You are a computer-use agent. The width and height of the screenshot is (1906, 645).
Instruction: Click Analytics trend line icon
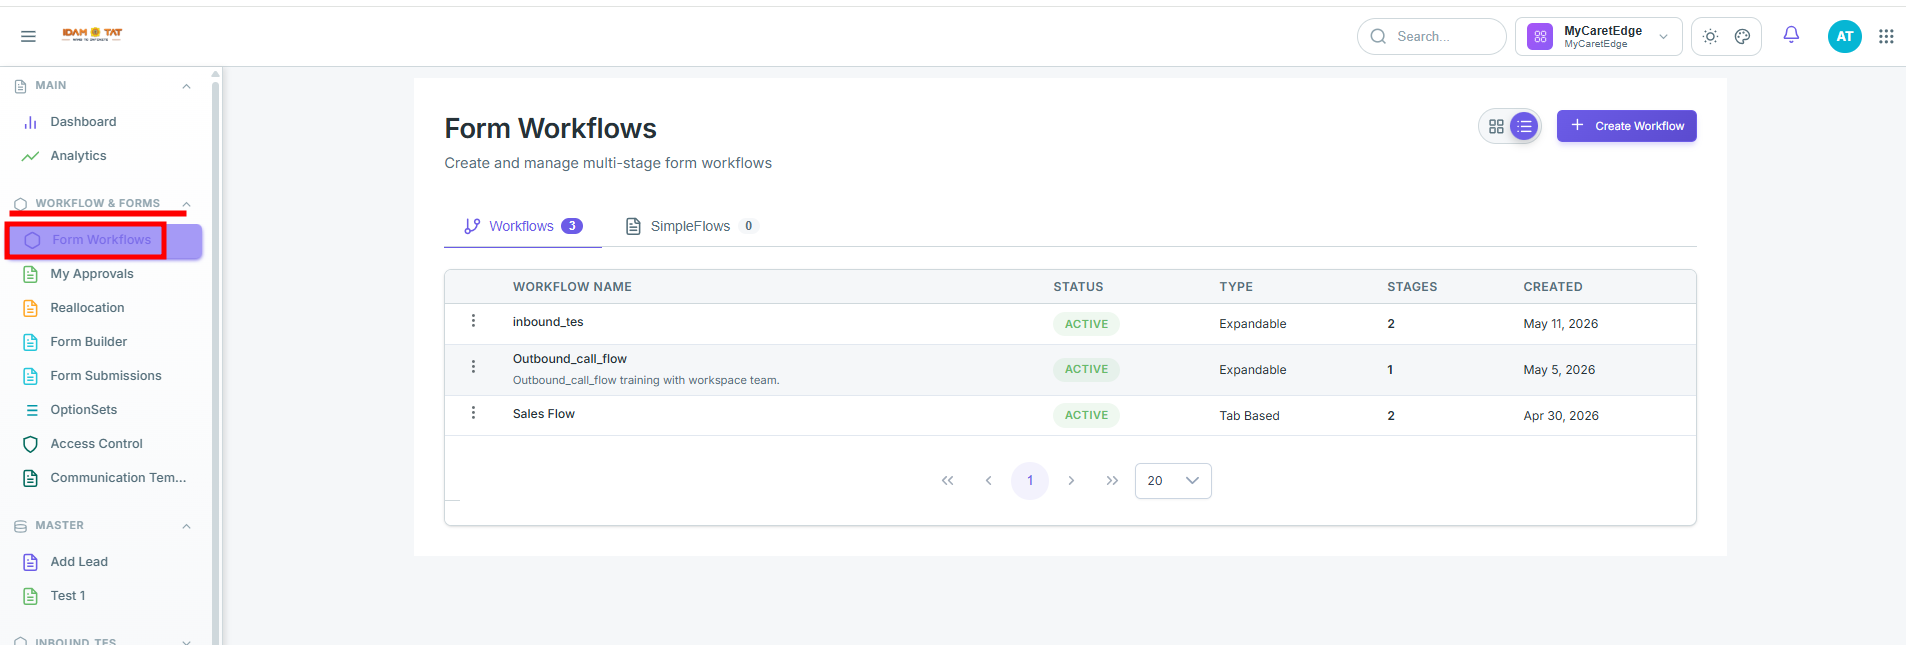[x=31, y=156]
